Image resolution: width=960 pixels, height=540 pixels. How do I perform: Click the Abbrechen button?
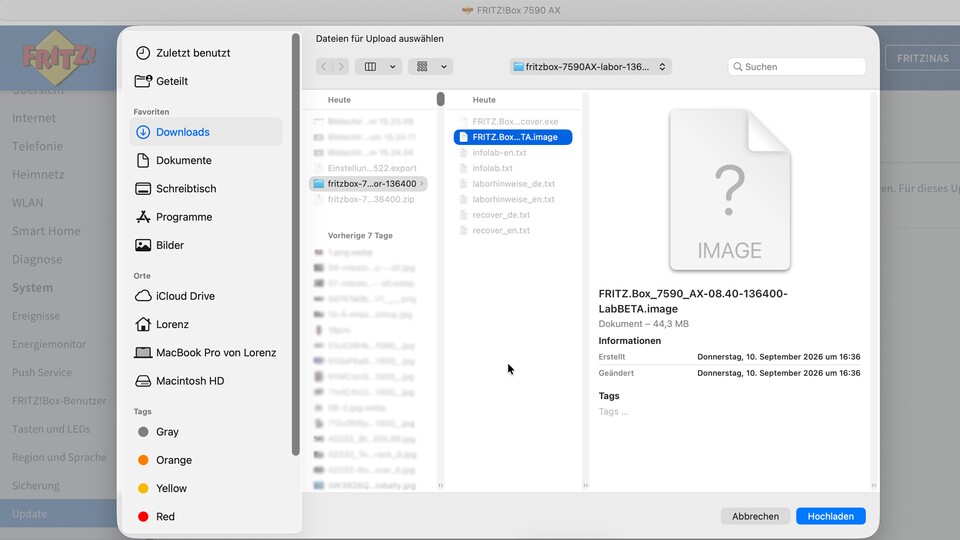756,516
